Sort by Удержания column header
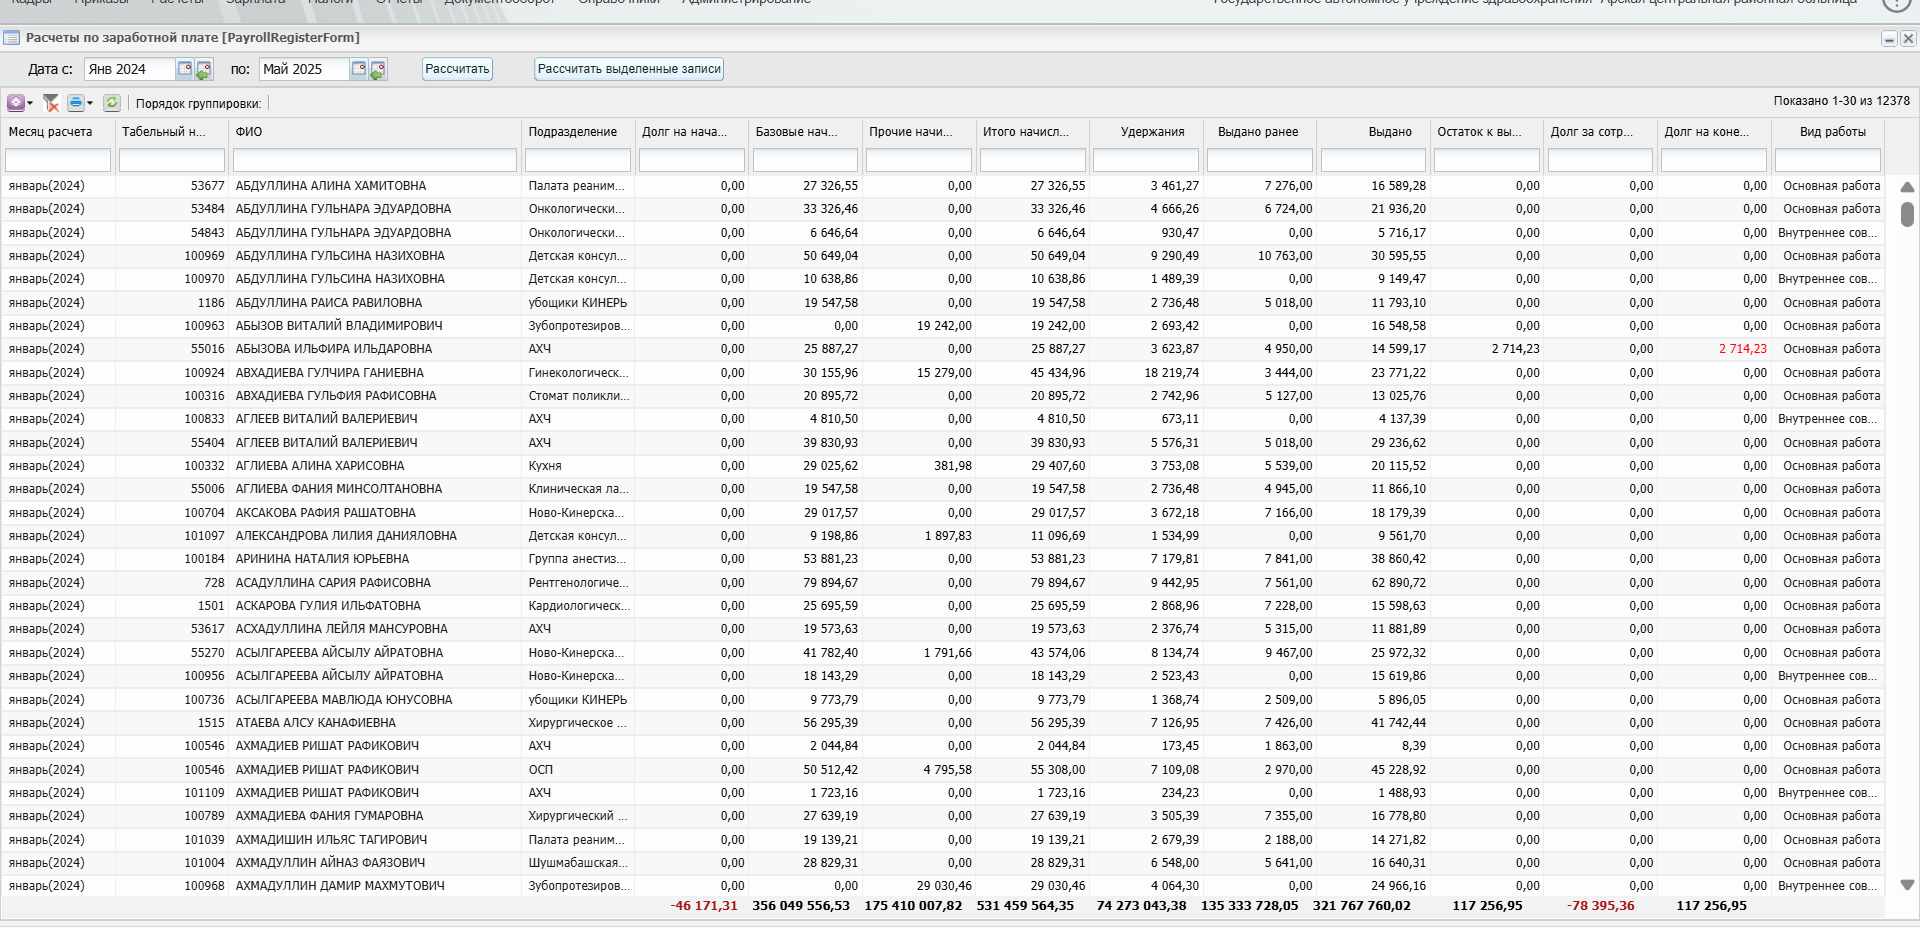Image resolution: width=1920 pixels, height=927 pixels. pos(1146,132)
